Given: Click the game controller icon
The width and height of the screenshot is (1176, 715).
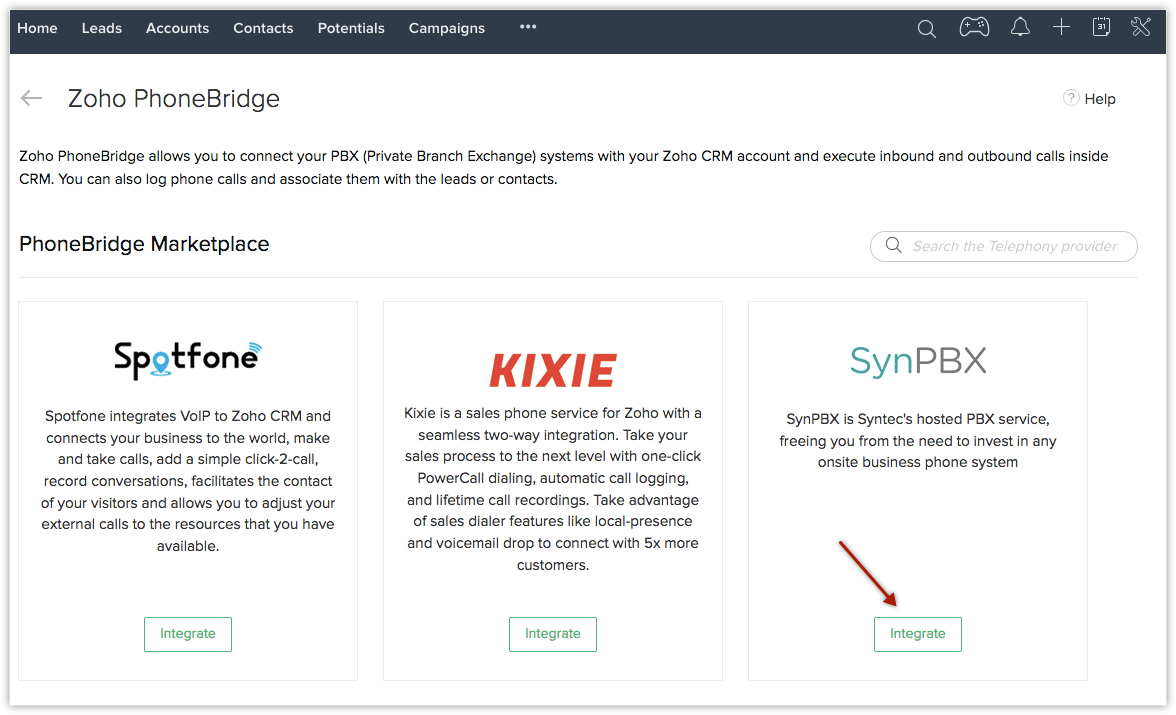Looking at the screenshot, I should click(974, 28).
